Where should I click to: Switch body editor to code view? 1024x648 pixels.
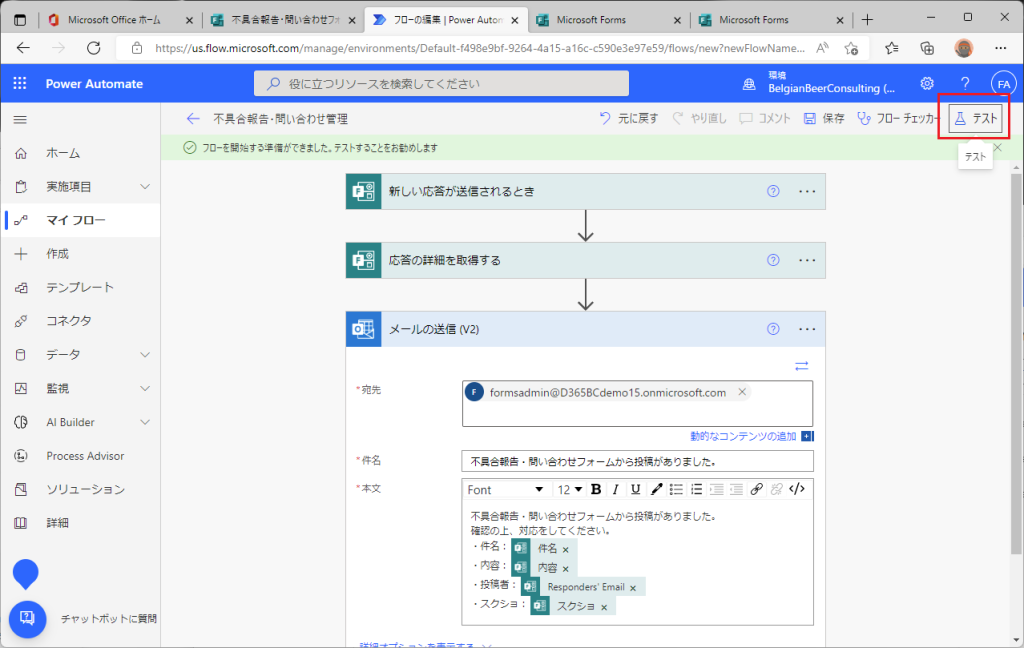797,489
